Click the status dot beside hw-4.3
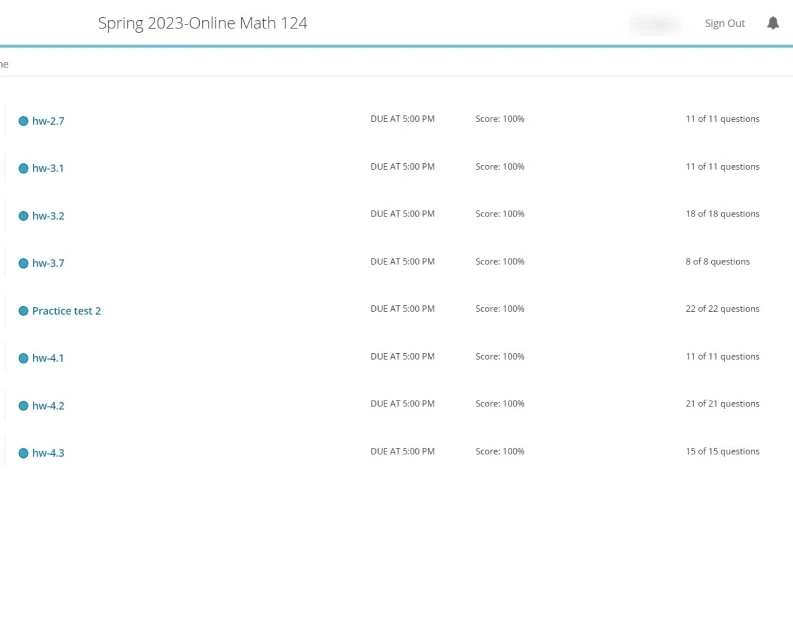This screenshot has height=638, width=793. point(24,453)
